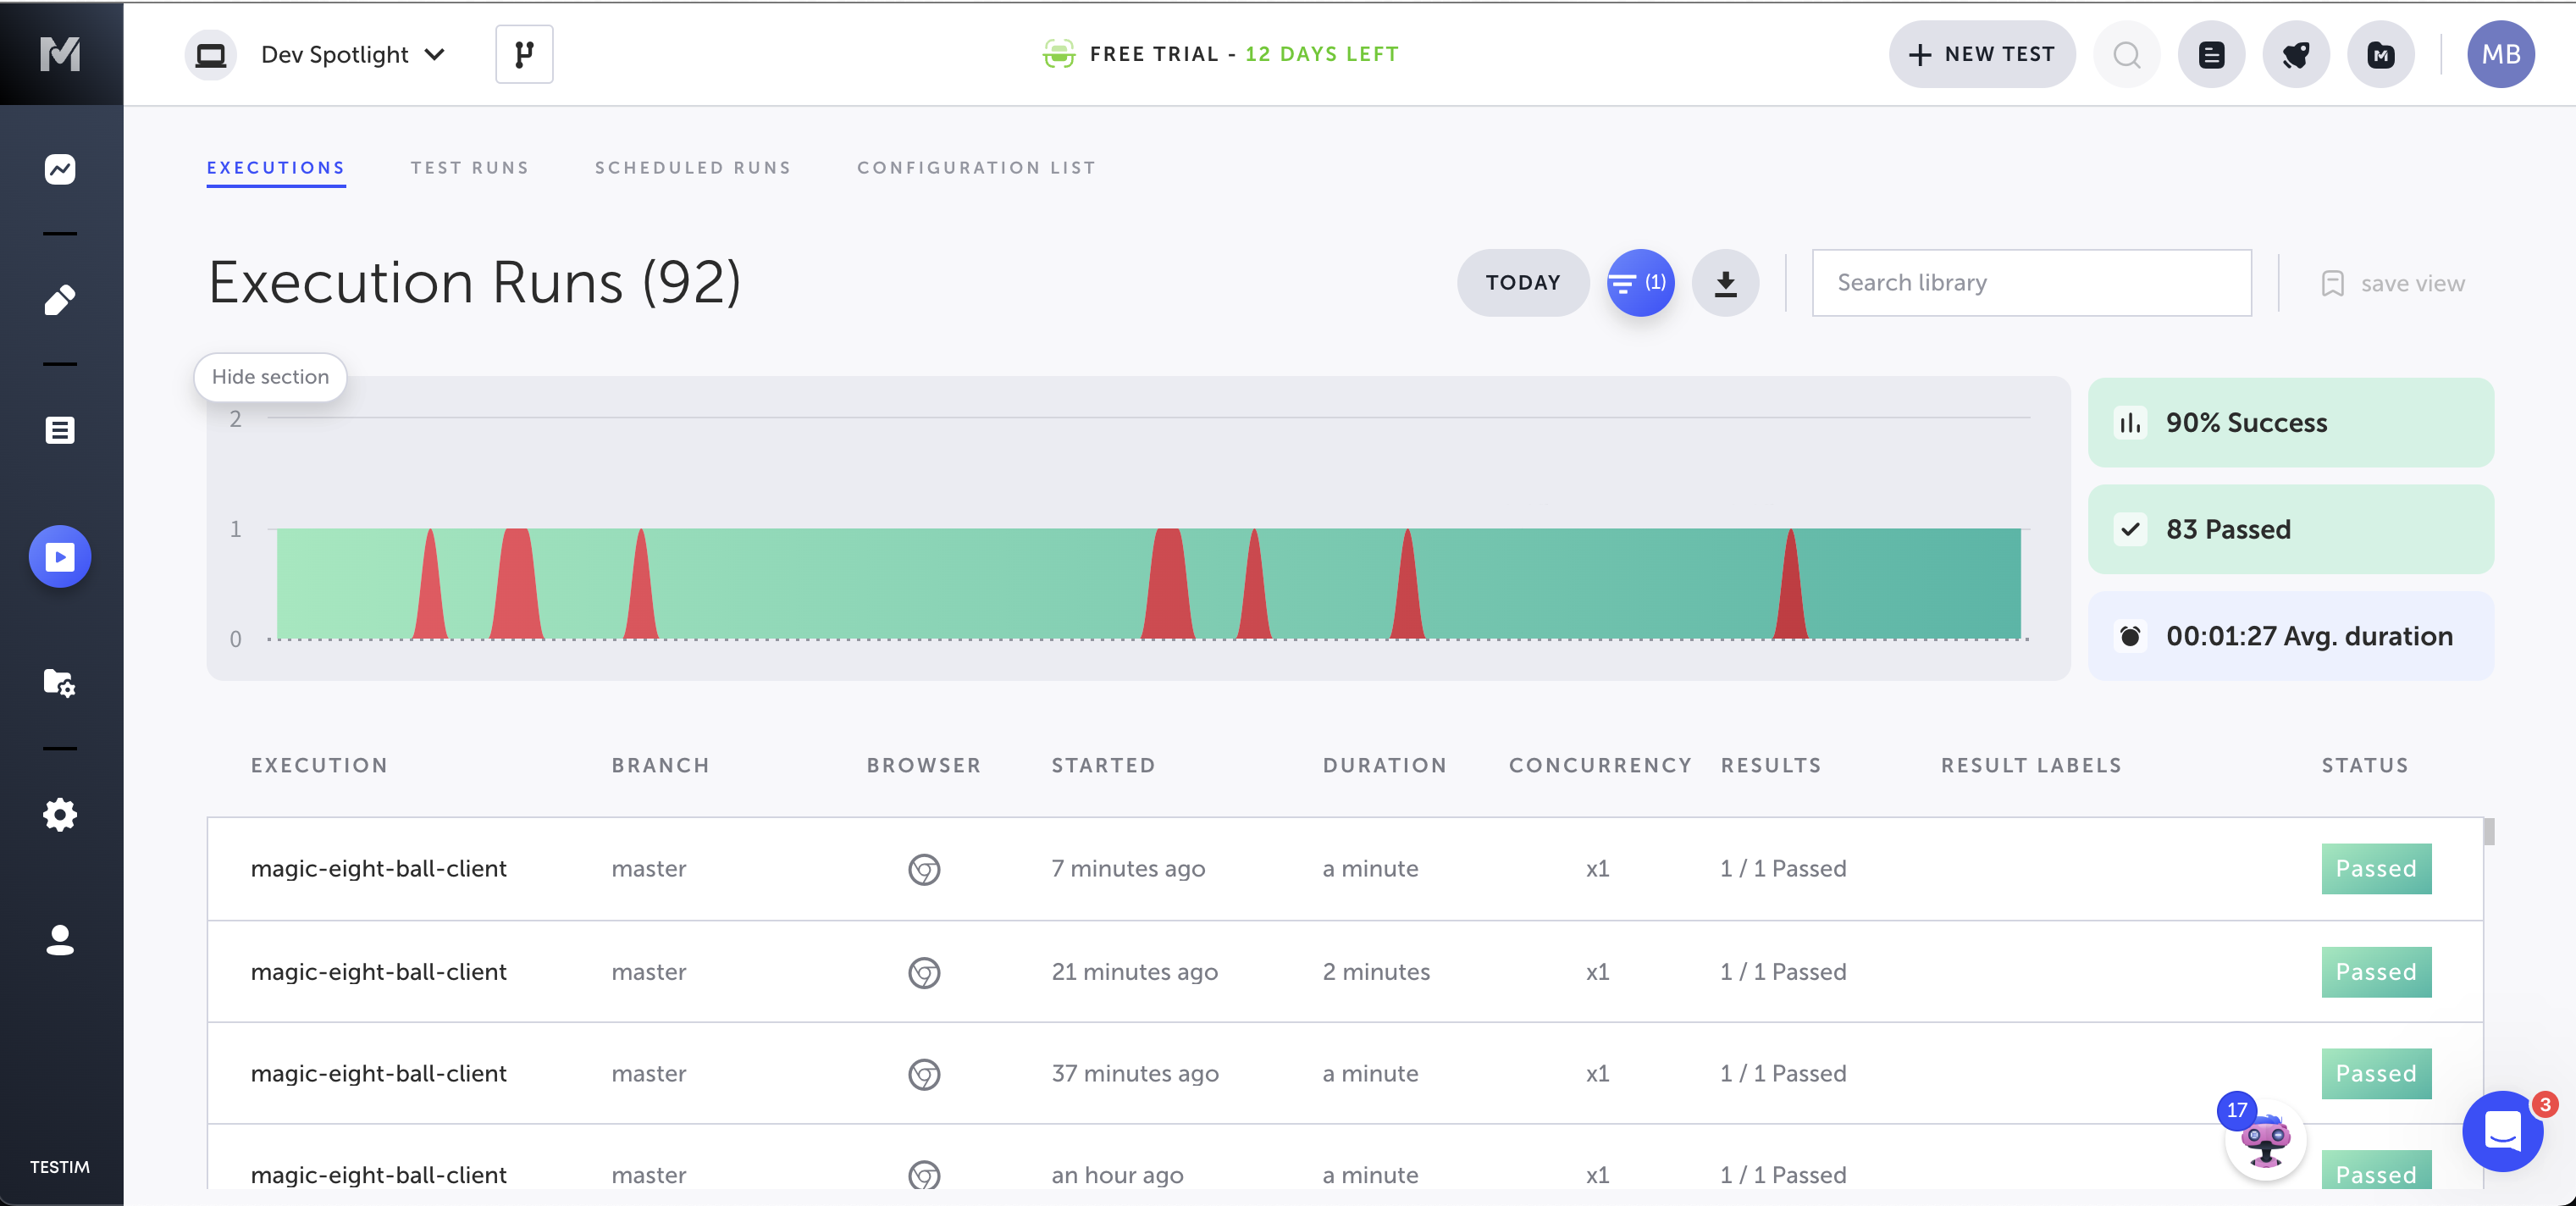Open the TODAY date range selector
The height and width of the screenshot is (1206, 2576).
(1522, 283)
